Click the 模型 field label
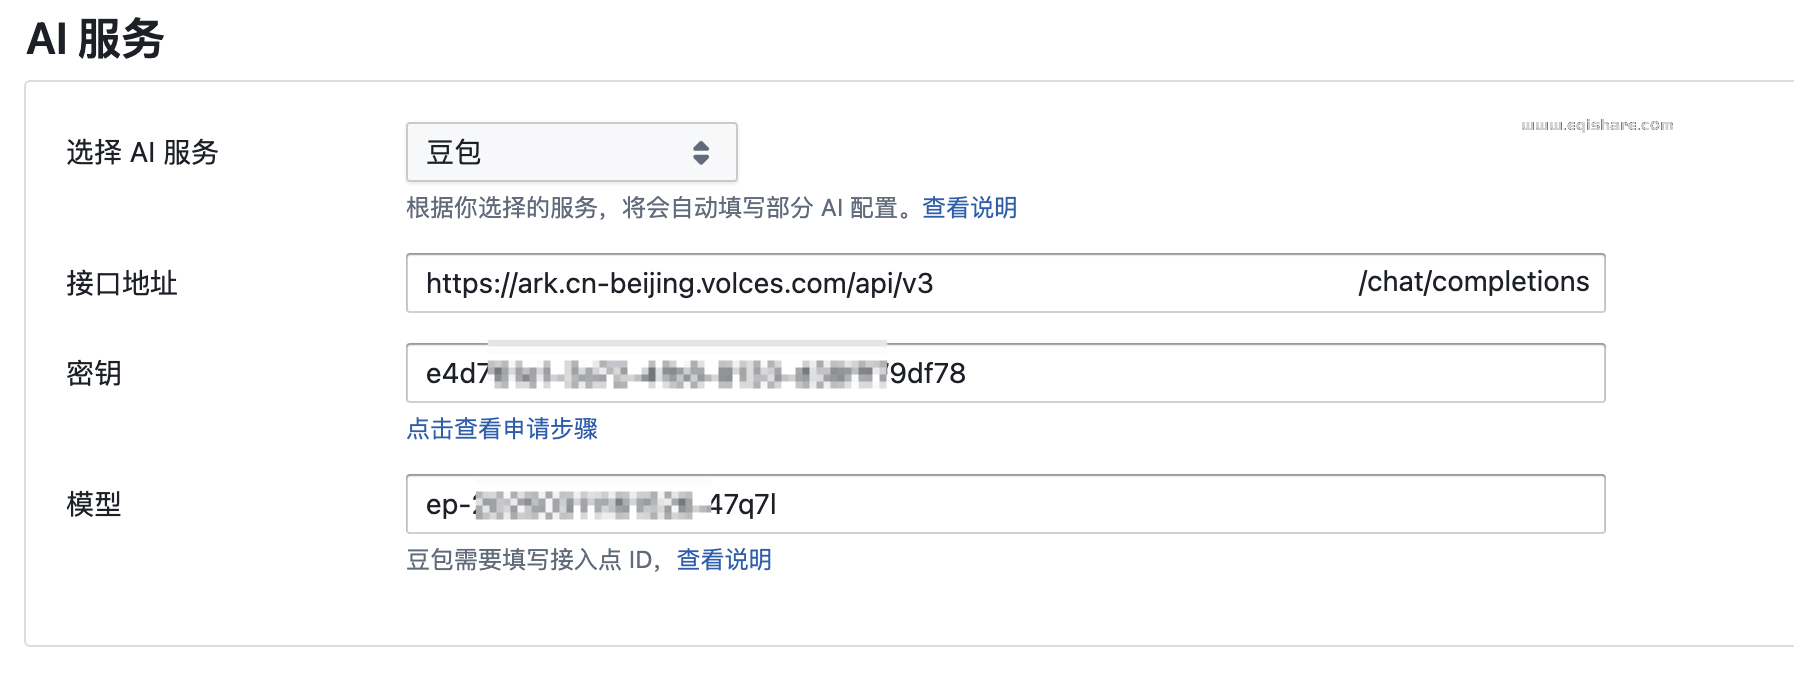 pos(92,506)
